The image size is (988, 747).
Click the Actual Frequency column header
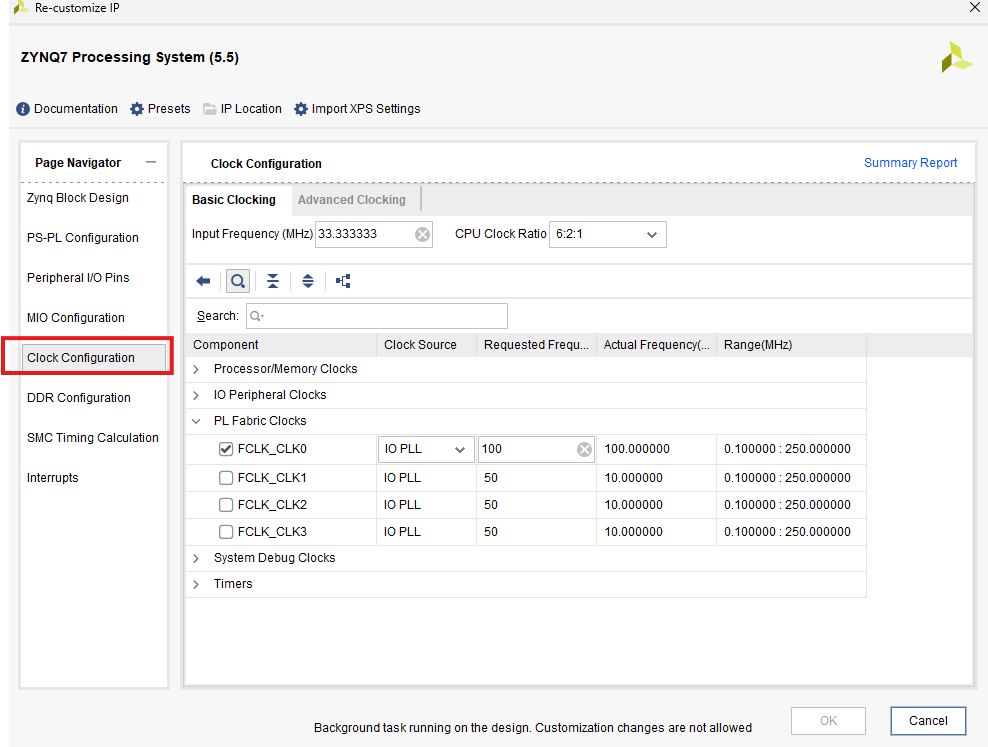pos(657,345)
